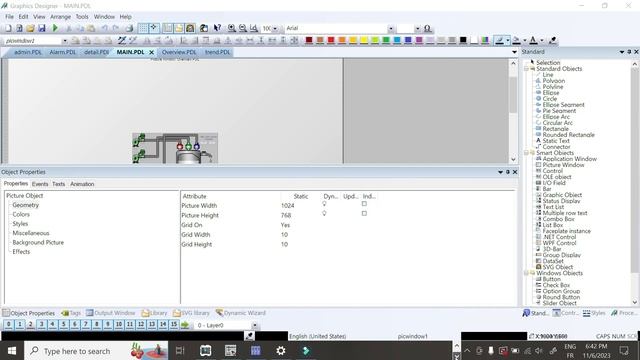The width and height of the screenshot is (640, 360).
Task: Toggle layer 15 visibility button
Action: coord(174,325)
